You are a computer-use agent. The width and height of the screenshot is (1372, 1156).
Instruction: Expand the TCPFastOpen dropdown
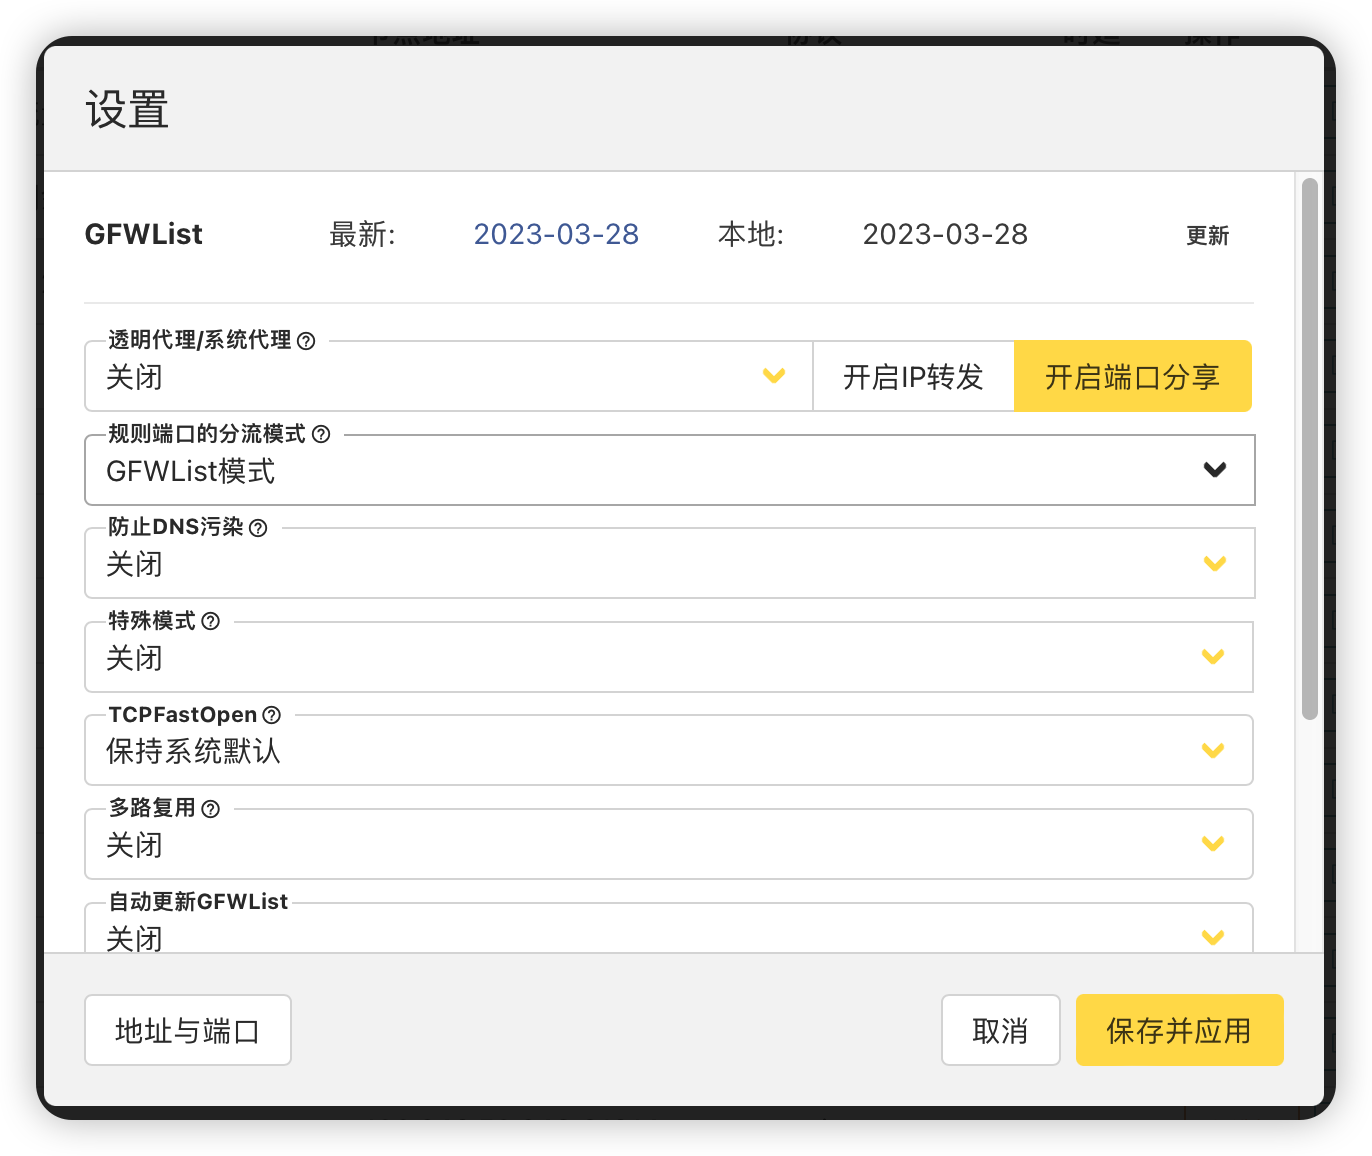pos(669,750)
